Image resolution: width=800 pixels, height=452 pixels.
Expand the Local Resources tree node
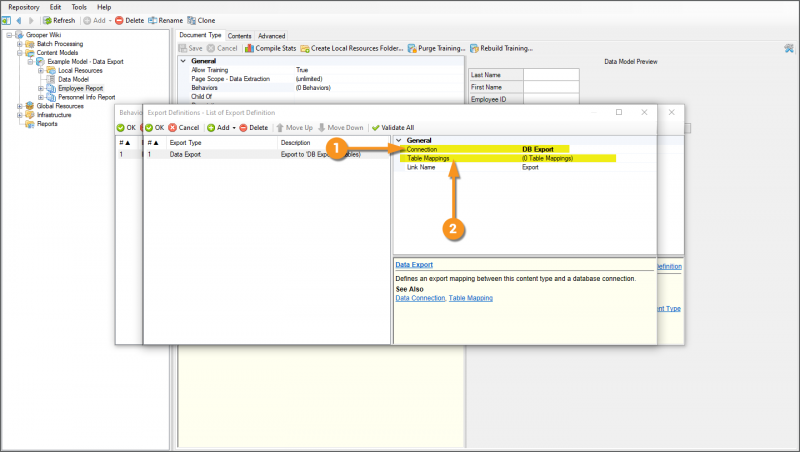click(x=41, y=70)
